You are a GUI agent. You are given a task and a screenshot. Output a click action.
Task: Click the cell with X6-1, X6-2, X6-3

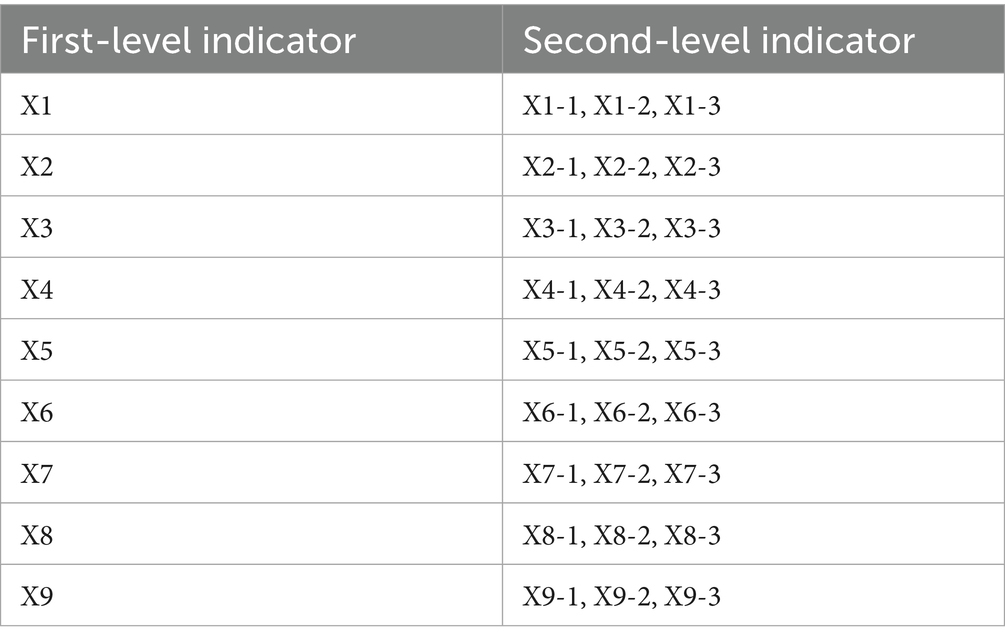coord(621,413)
